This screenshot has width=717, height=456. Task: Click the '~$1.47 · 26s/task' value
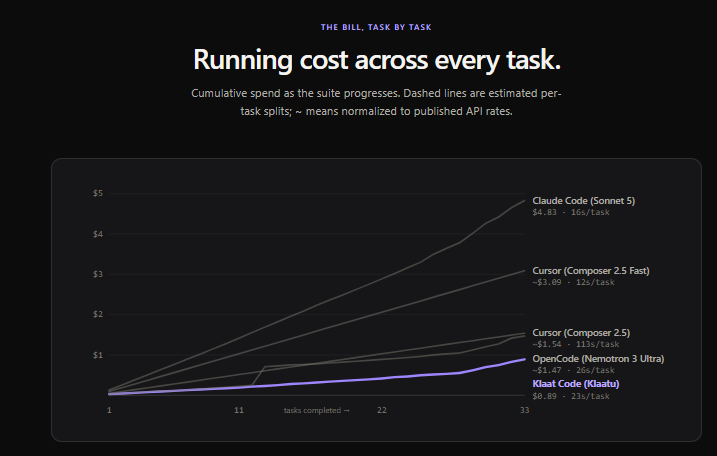(573, 370)
